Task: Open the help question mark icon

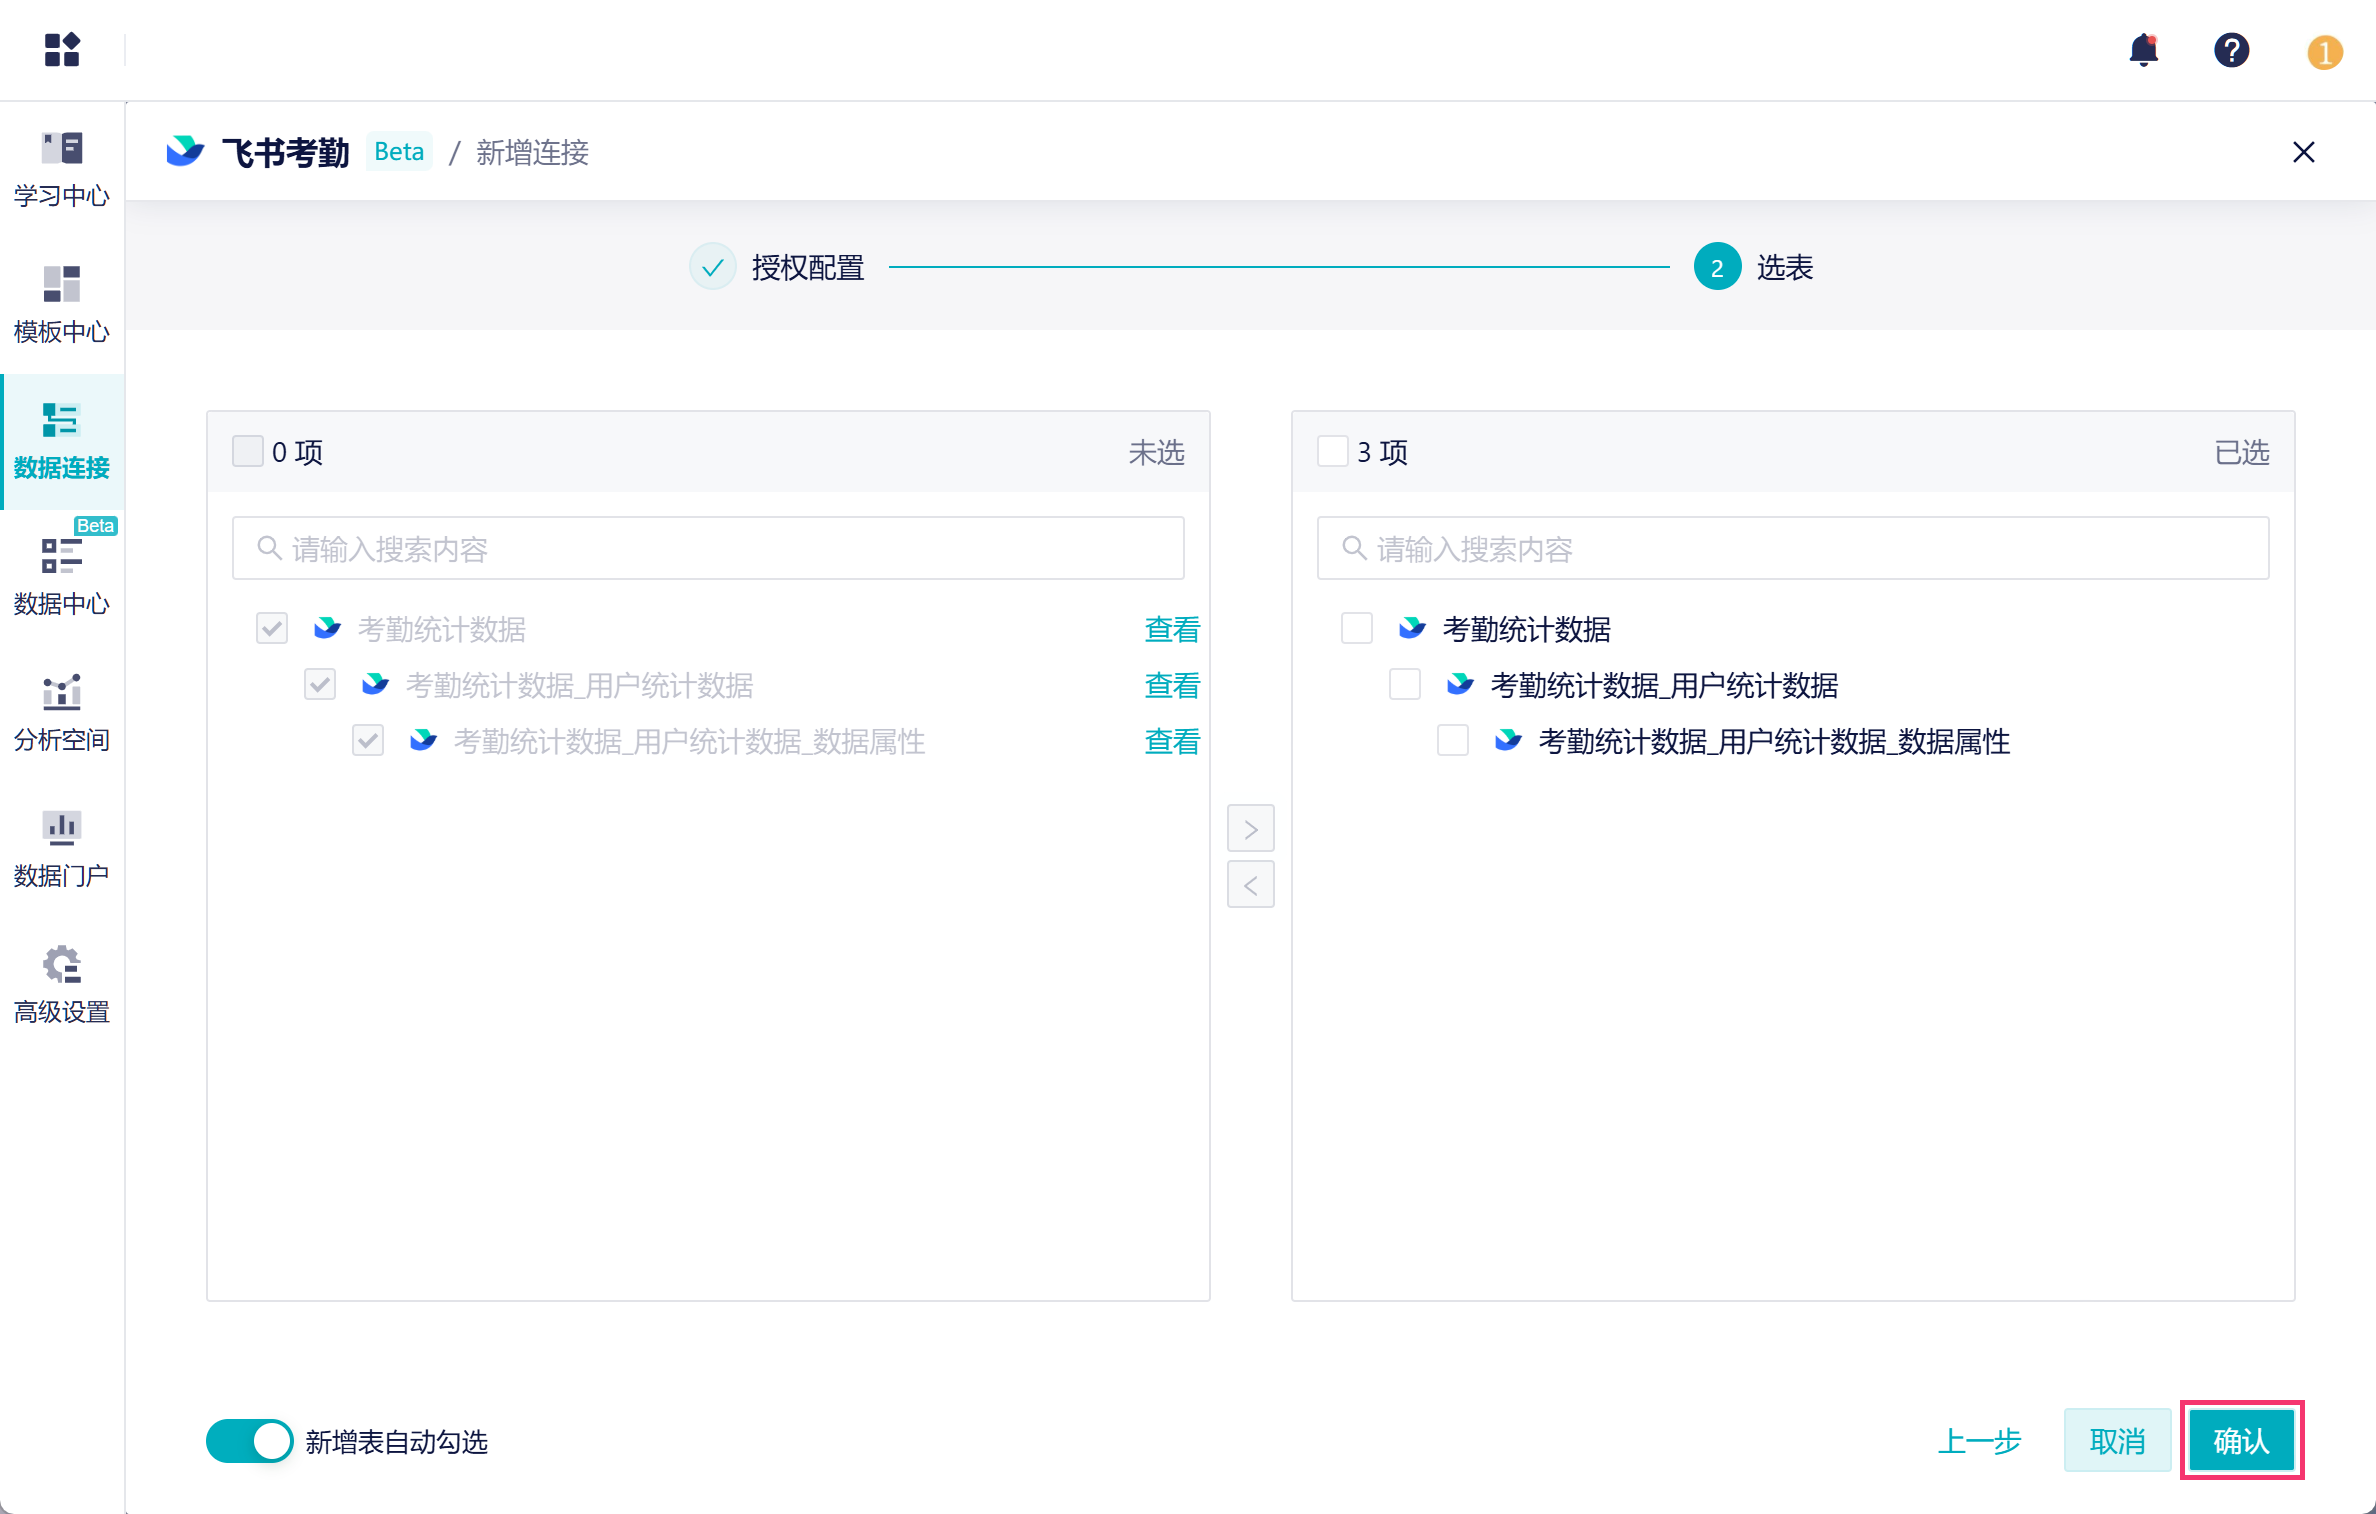Action: (2231, 49)
